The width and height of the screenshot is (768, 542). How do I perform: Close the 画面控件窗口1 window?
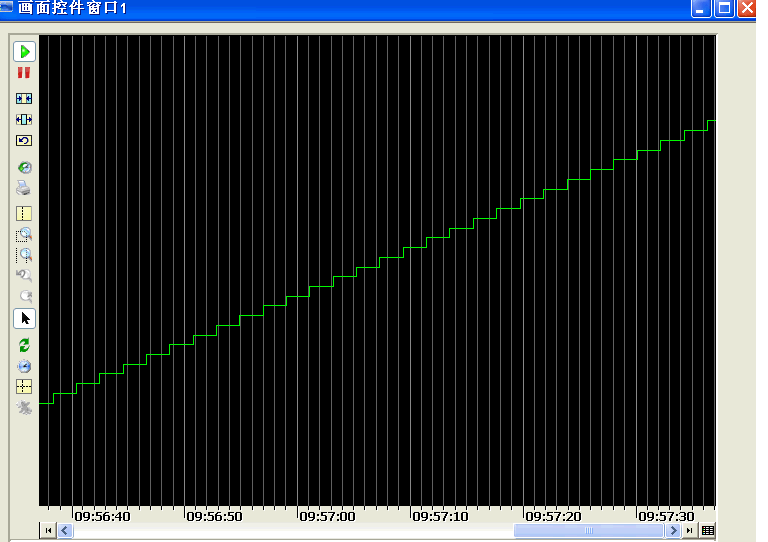(747, 8)
